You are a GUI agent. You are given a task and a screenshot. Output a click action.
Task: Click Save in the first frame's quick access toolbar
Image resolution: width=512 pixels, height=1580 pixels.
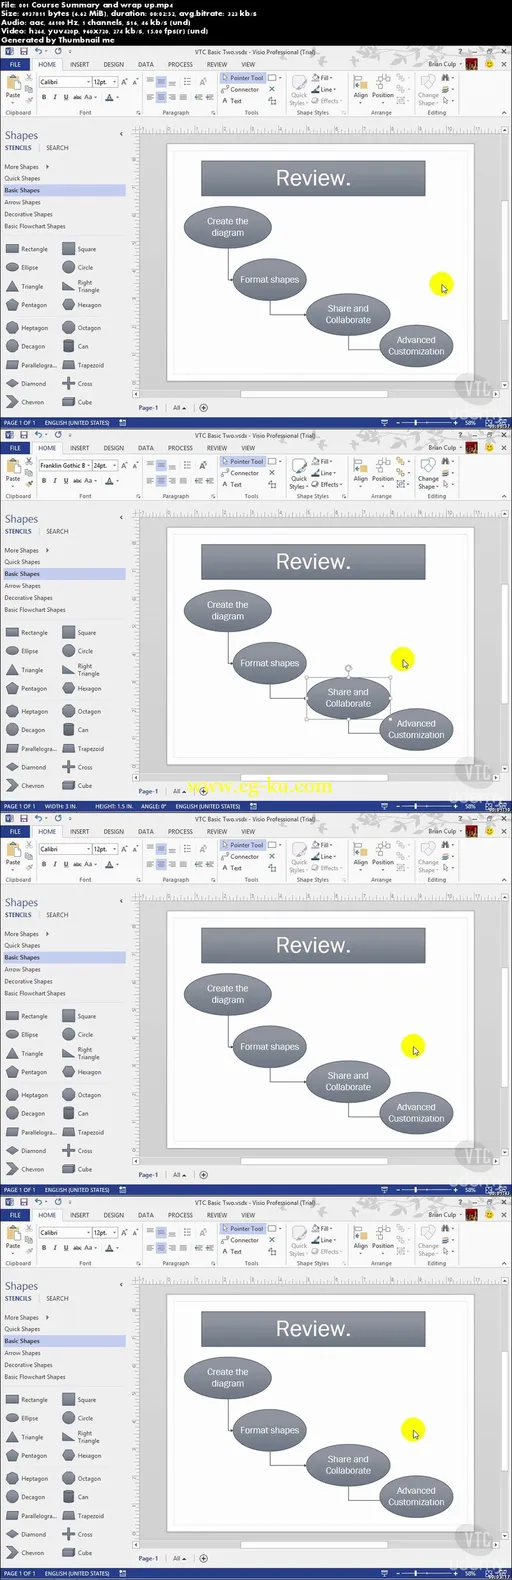(x=25, y=51)
